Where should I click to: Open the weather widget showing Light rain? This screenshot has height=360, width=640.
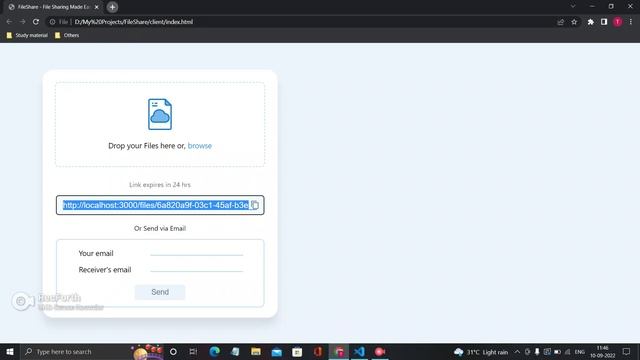pos(481,352)
